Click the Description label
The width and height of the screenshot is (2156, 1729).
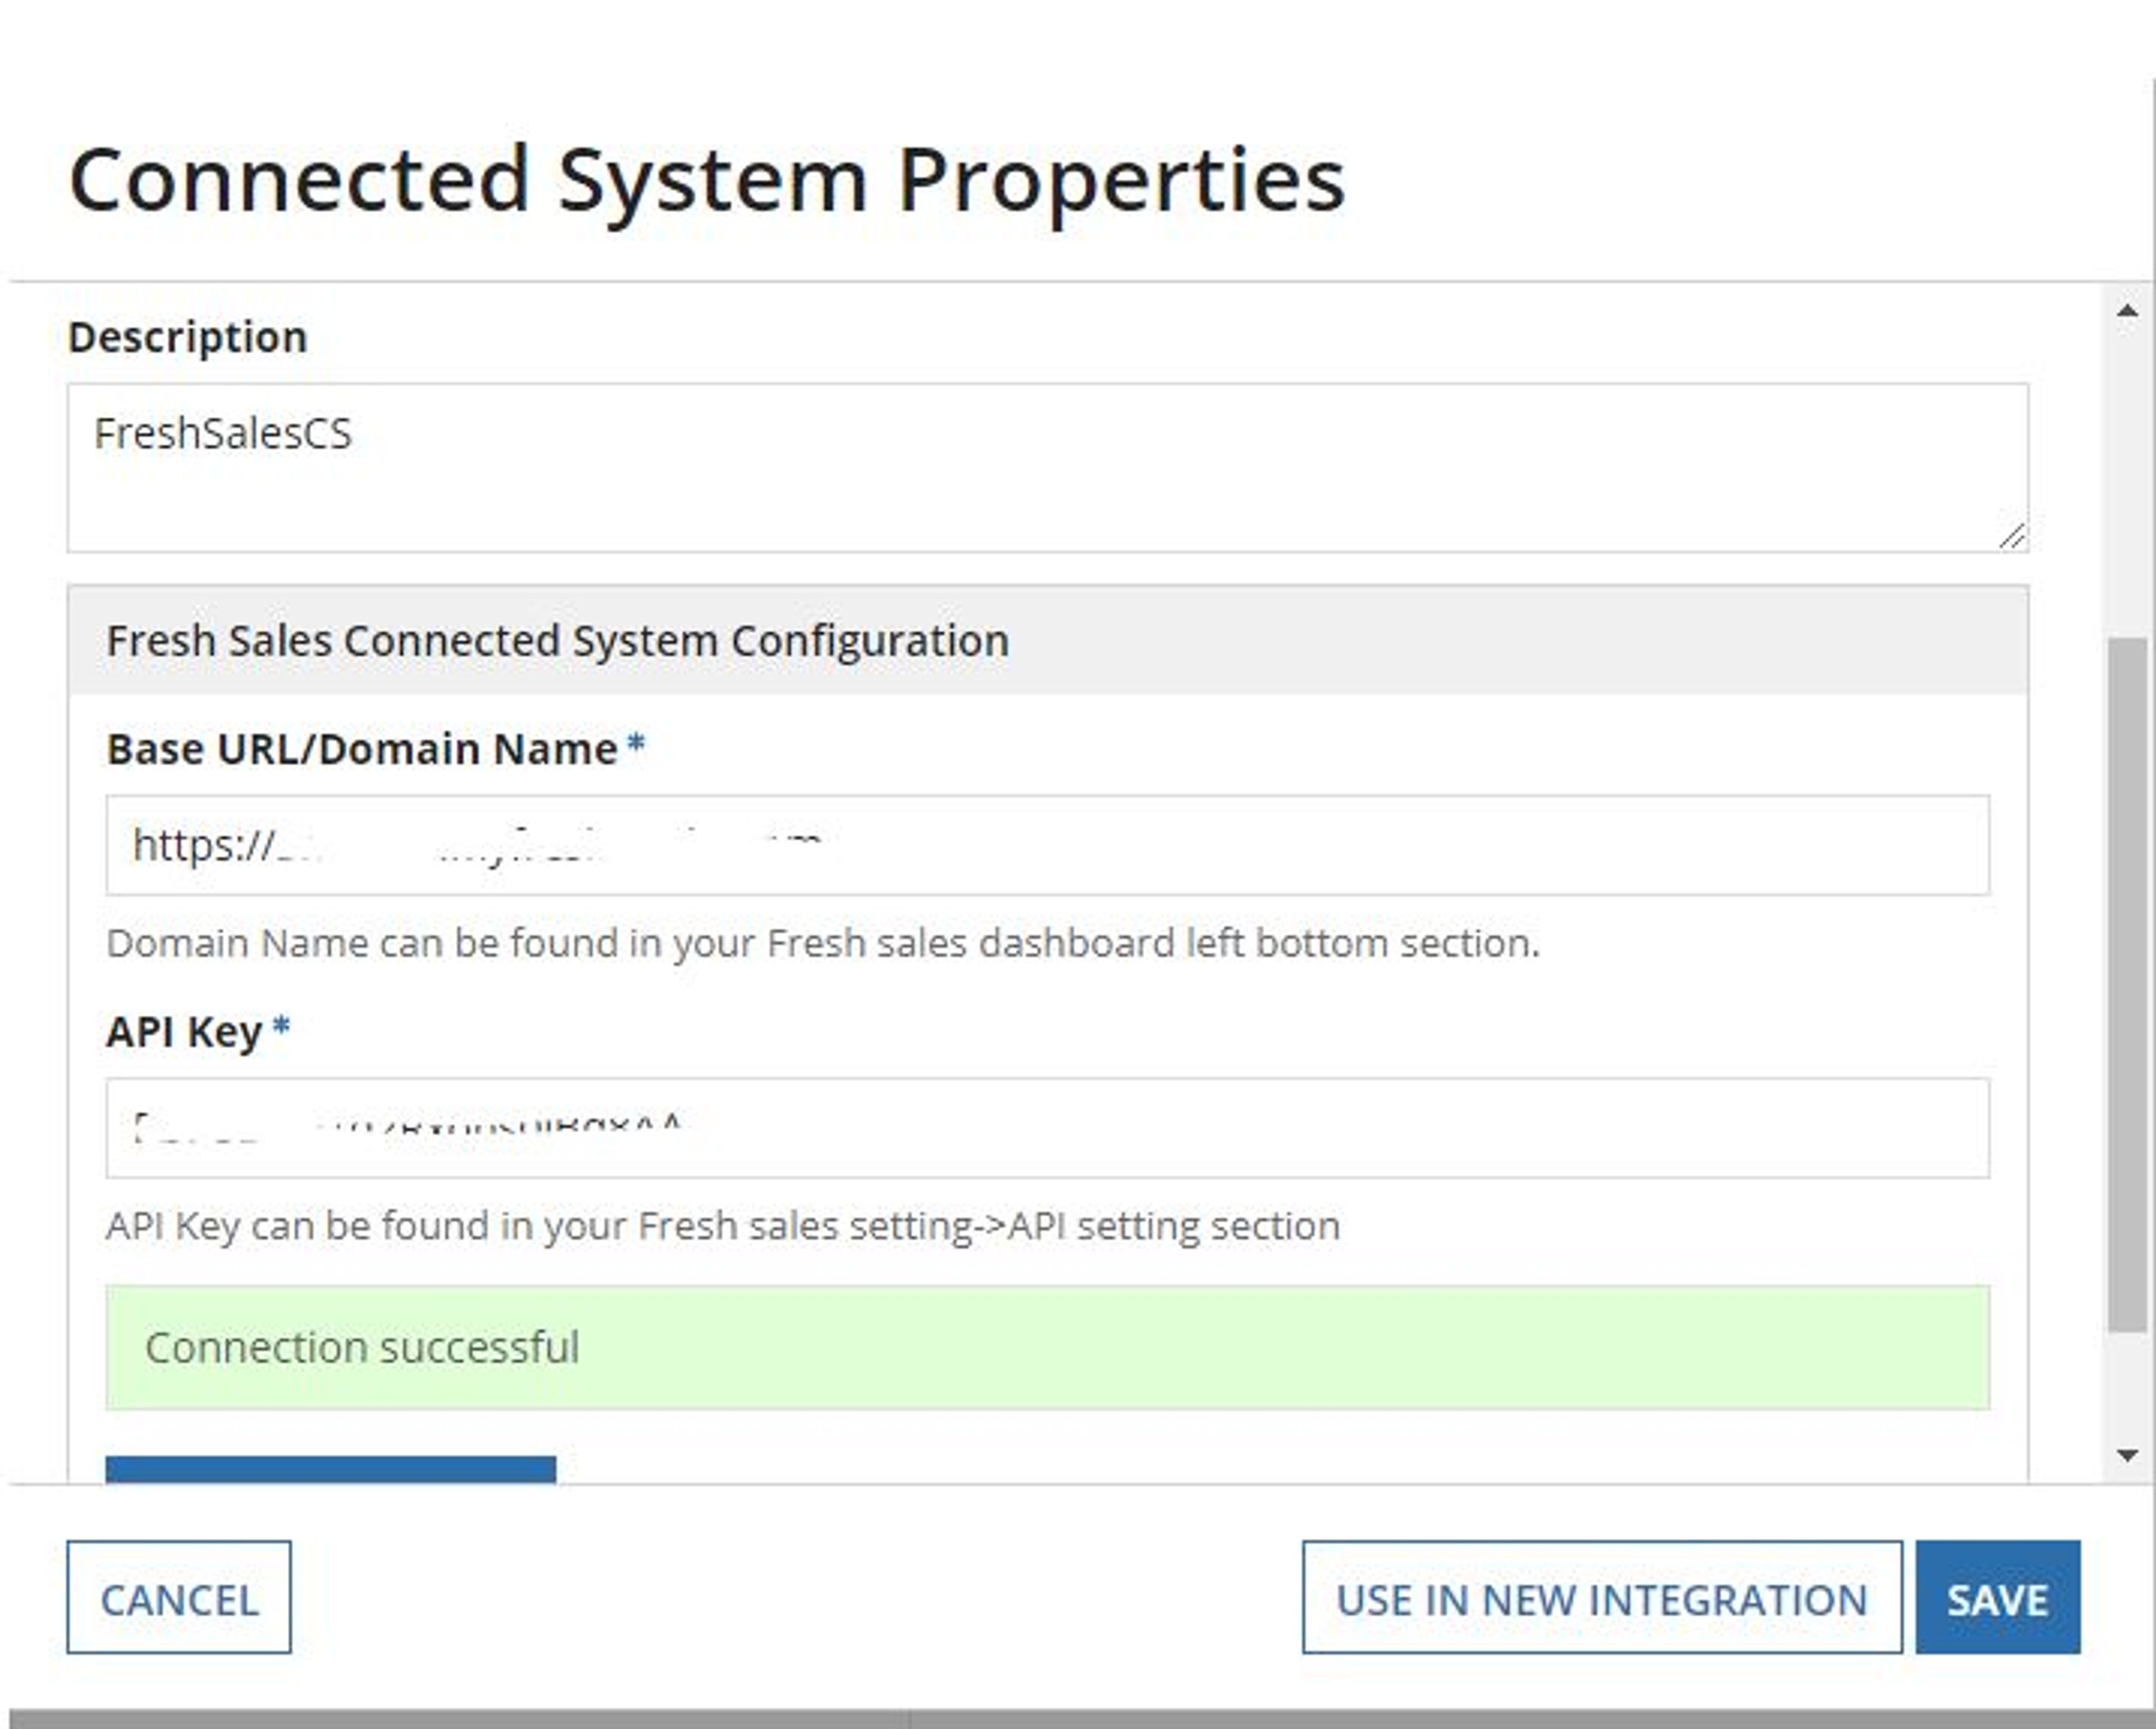188,337
